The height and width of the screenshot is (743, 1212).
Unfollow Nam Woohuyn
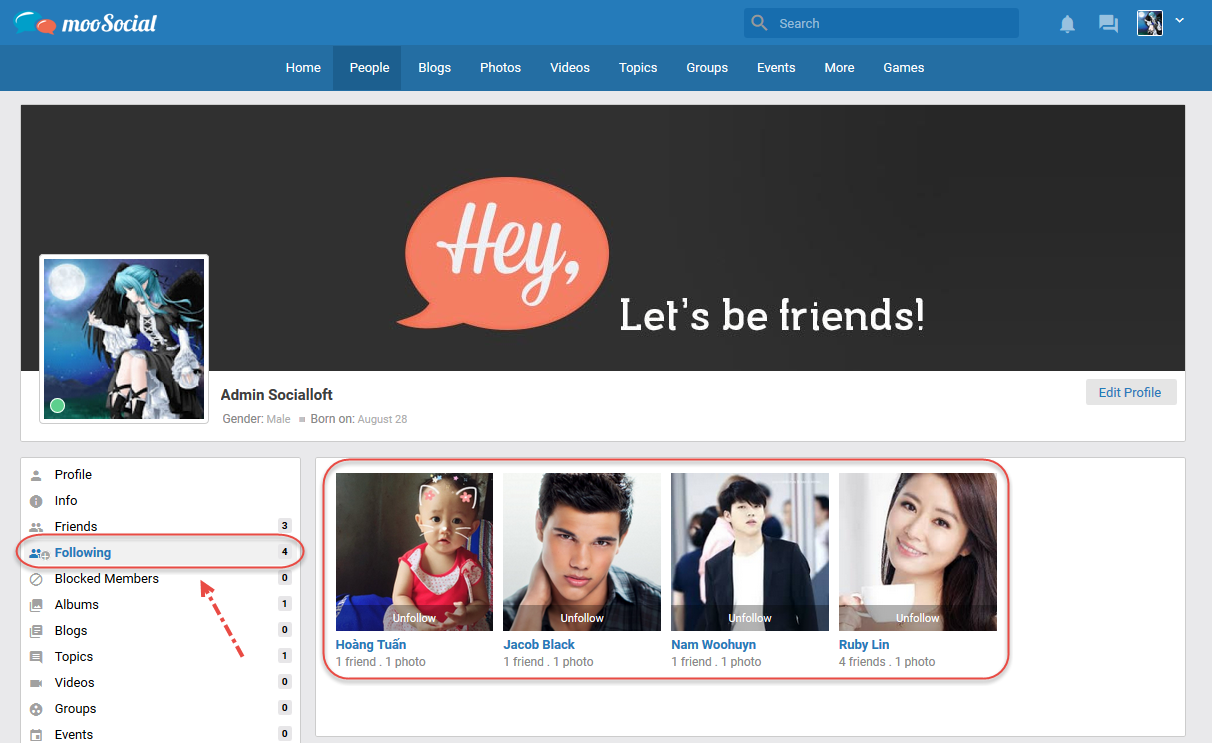[x=750, y=618]
